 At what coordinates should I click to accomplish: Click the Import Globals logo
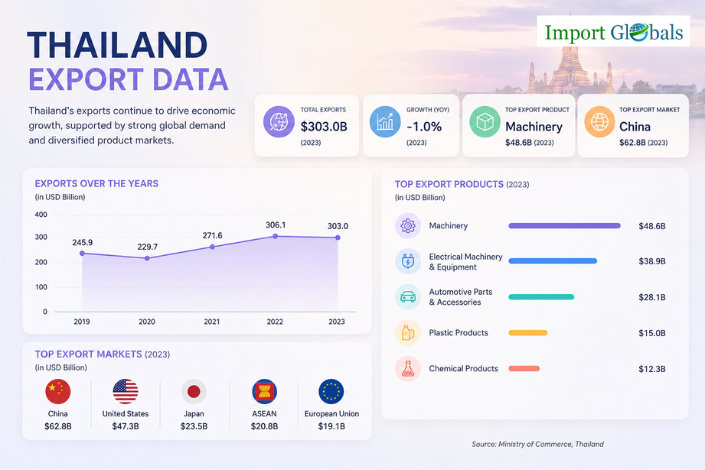tap(613, 31)
